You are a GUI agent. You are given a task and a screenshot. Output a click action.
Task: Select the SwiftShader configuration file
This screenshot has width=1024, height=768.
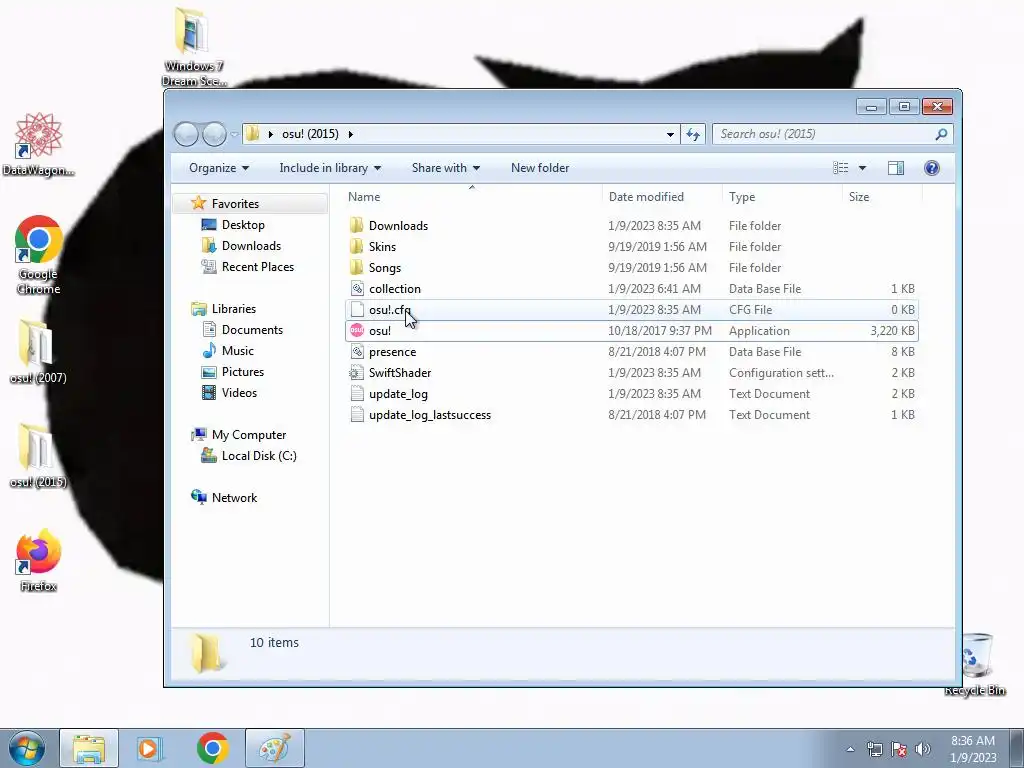pos(632,373)
